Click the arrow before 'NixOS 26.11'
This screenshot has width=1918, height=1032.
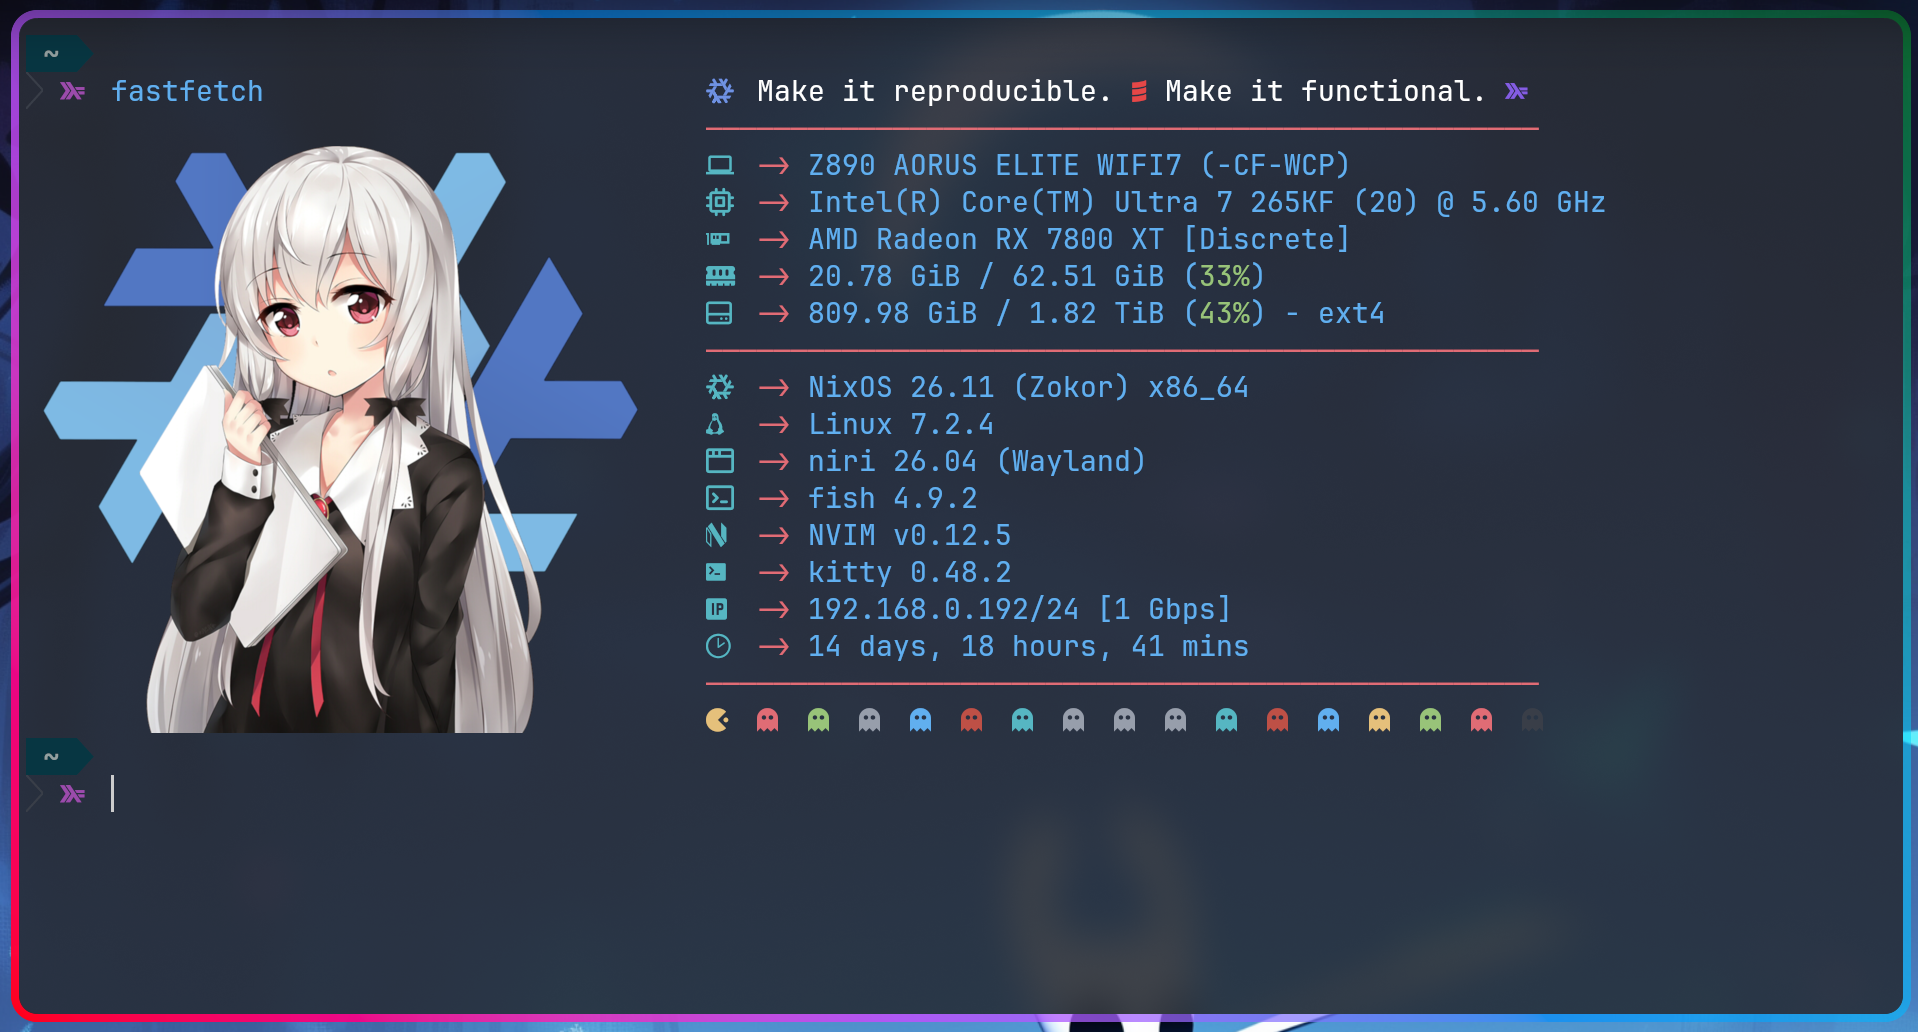(774, 387)
